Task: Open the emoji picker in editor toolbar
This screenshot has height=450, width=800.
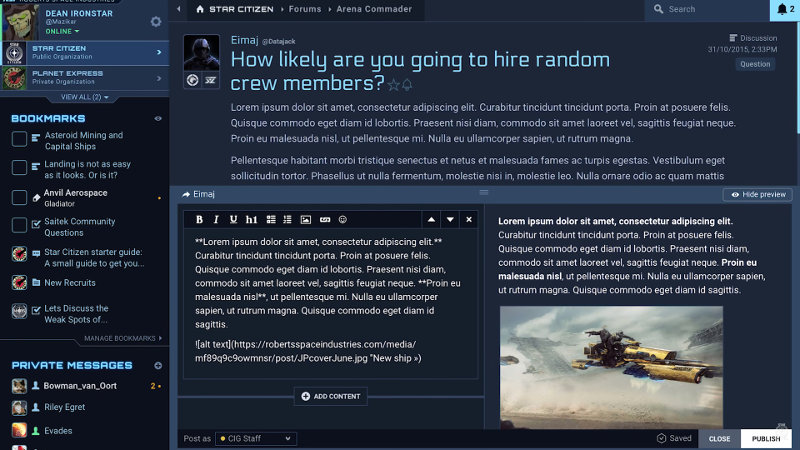Action: point(343,219)
